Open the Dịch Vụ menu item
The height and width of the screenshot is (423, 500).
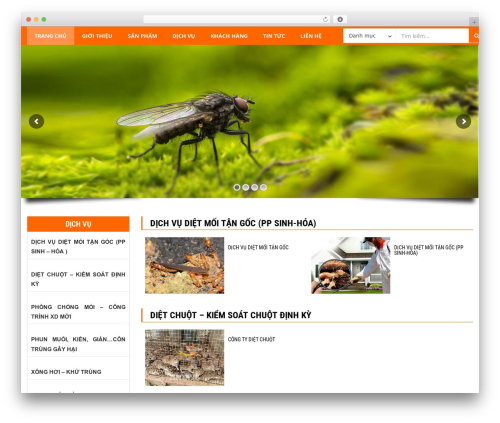184,36
